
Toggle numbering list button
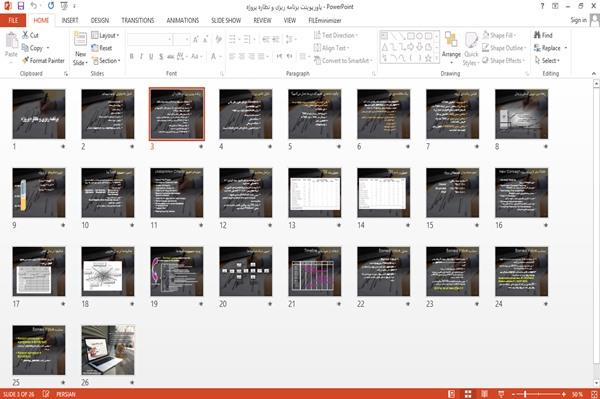248,39
